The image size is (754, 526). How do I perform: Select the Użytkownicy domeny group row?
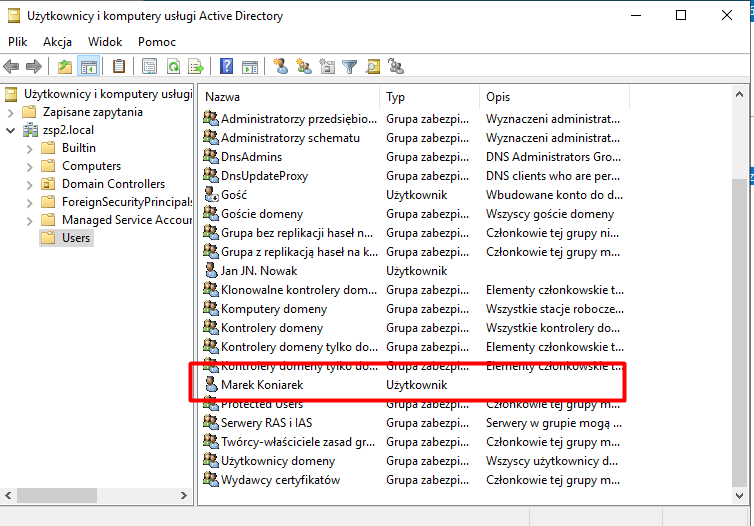414,461
